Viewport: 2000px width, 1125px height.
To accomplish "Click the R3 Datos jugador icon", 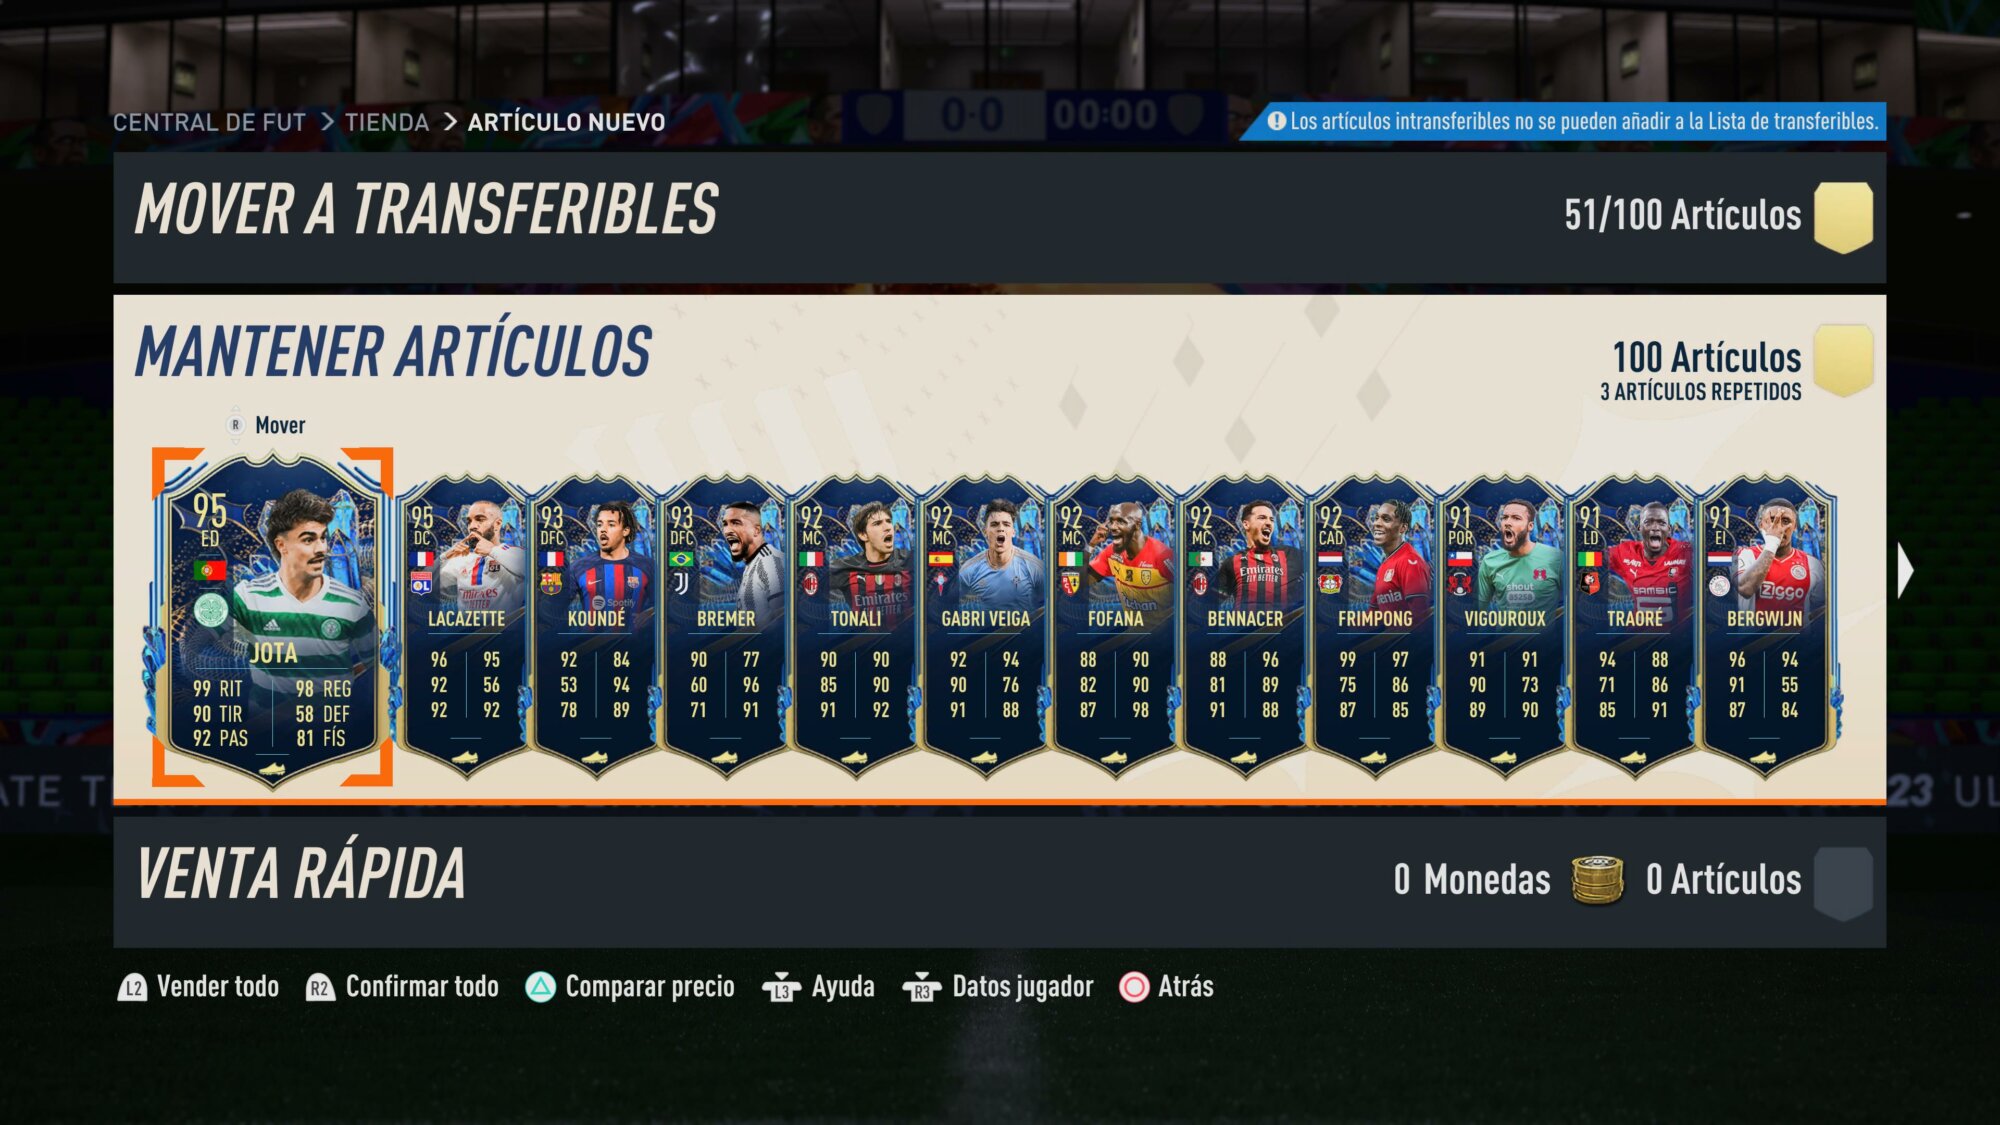I will [921, 988].
